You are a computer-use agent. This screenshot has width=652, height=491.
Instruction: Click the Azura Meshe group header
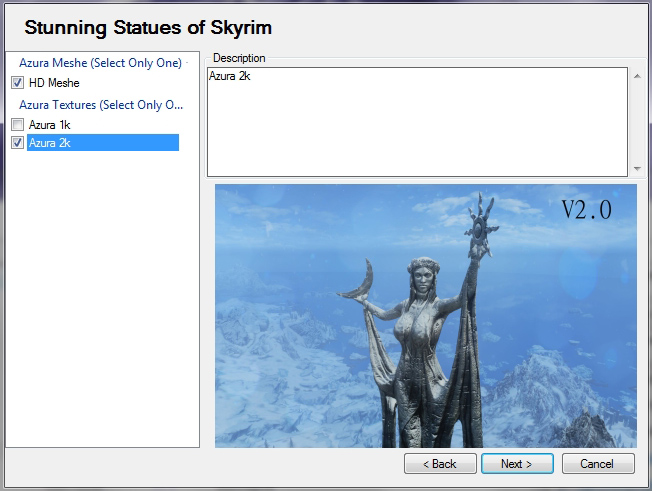(x=100, y=63)
